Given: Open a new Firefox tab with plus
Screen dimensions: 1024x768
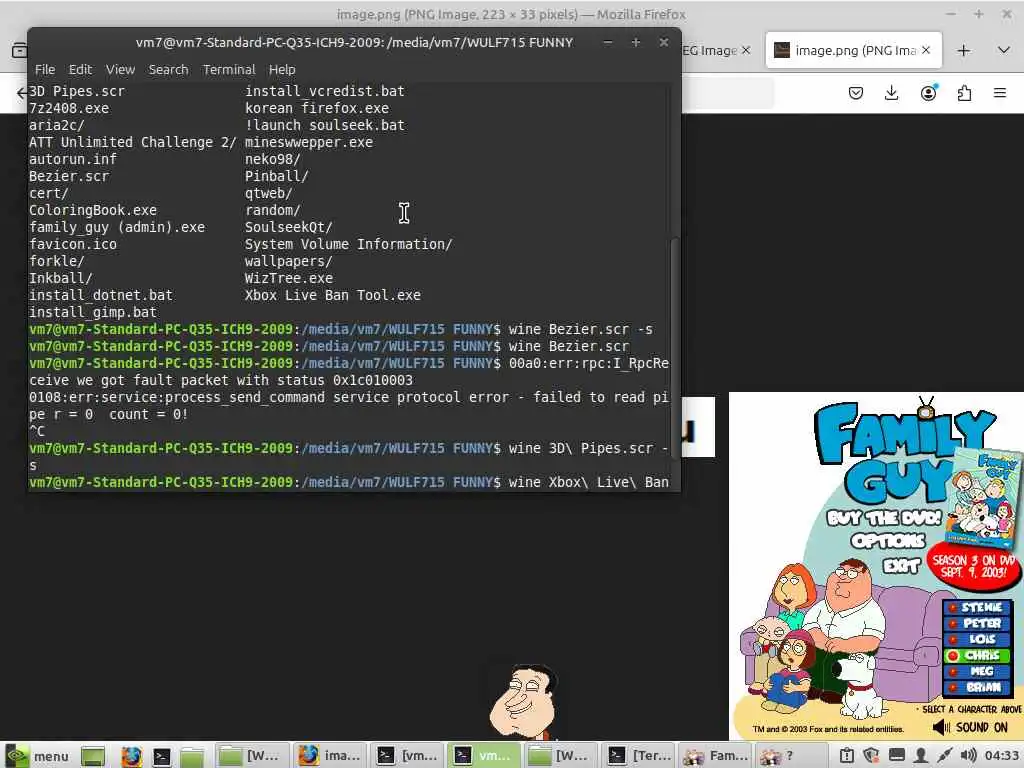Looking at the screenshot, I should point(964,50).
